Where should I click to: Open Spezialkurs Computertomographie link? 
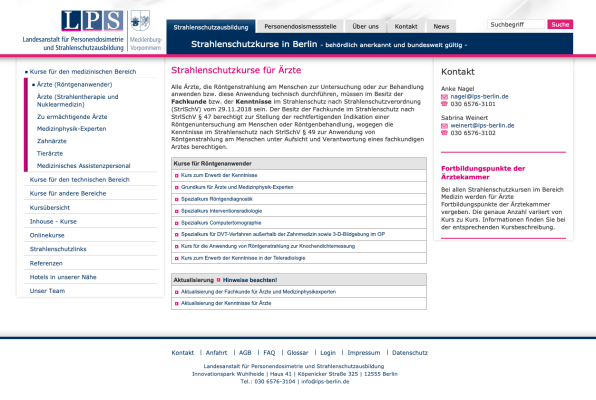(221, 223)
